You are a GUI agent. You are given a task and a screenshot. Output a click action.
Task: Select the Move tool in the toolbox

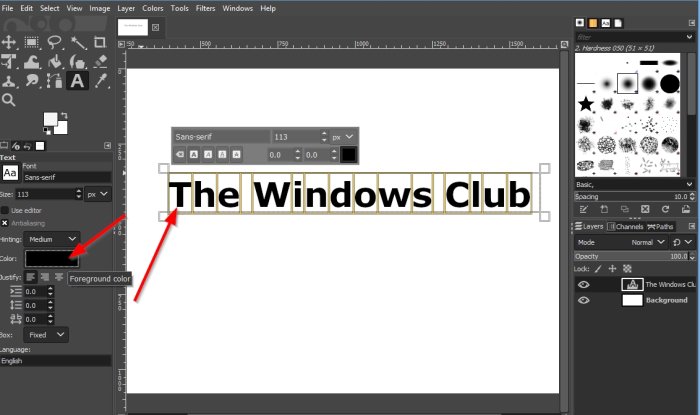point(8,42)
